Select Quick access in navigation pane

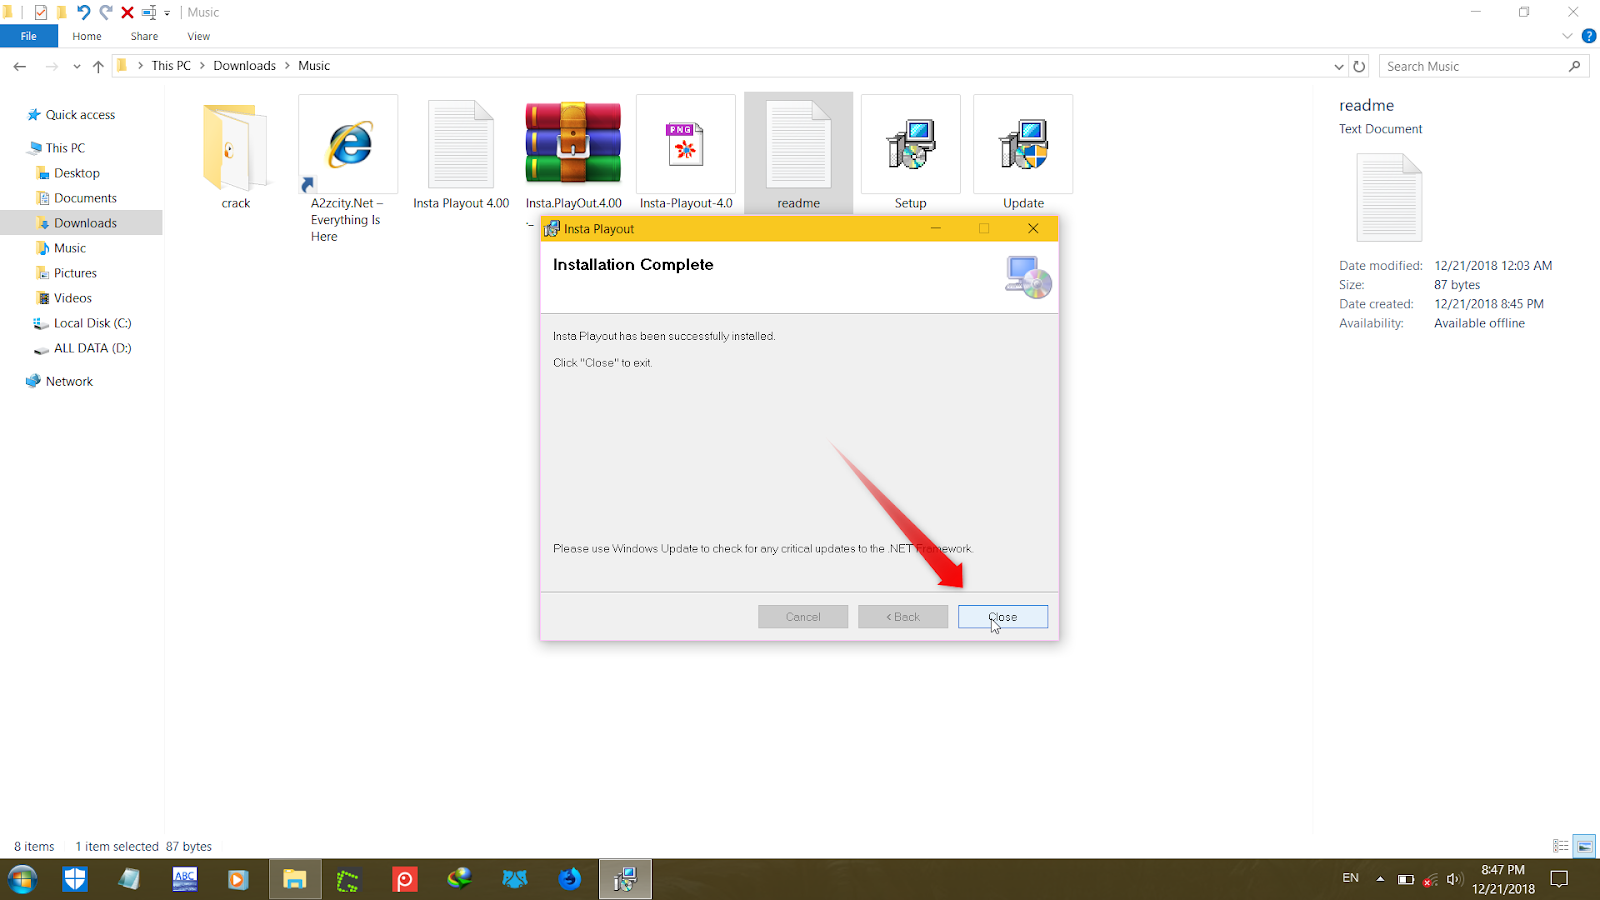[x=80, y=115]
